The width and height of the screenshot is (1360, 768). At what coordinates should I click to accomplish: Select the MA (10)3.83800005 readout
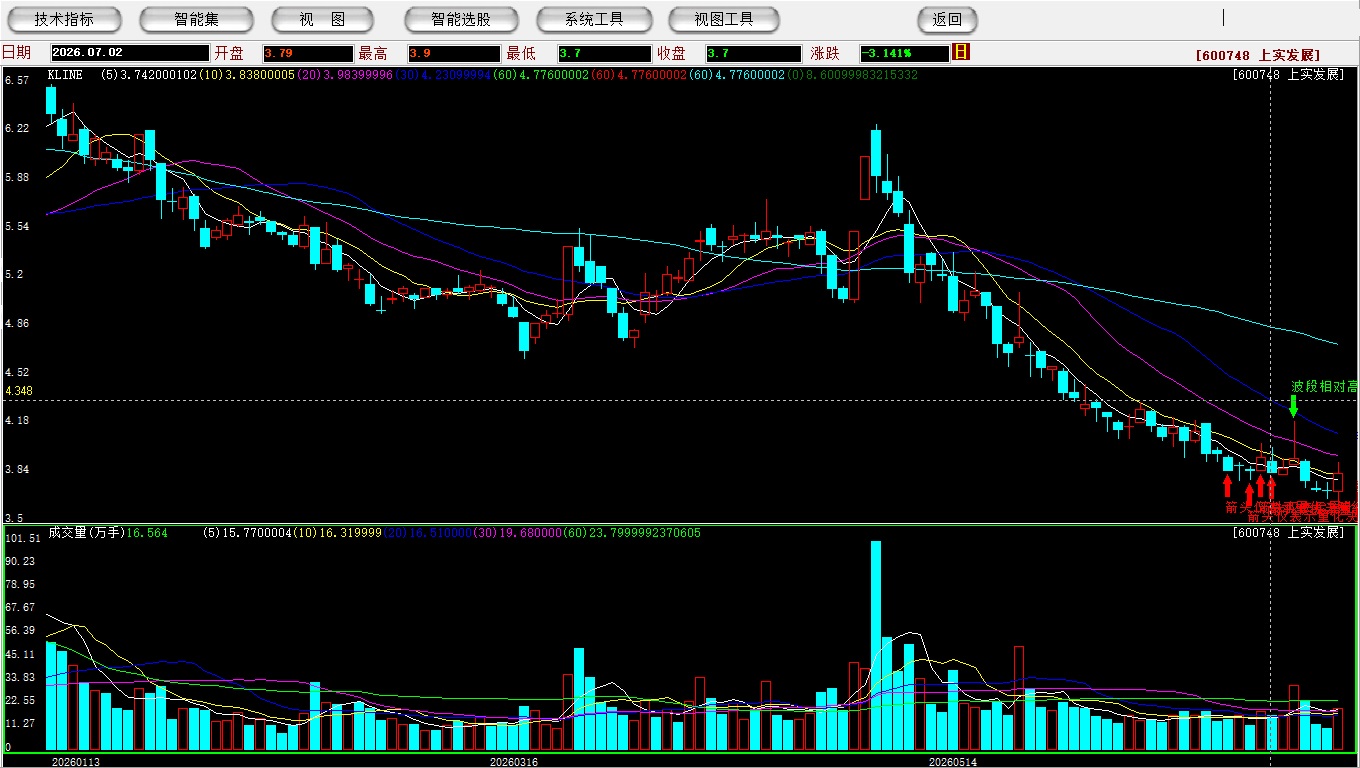pyautogui.click(x=248, y=74)
